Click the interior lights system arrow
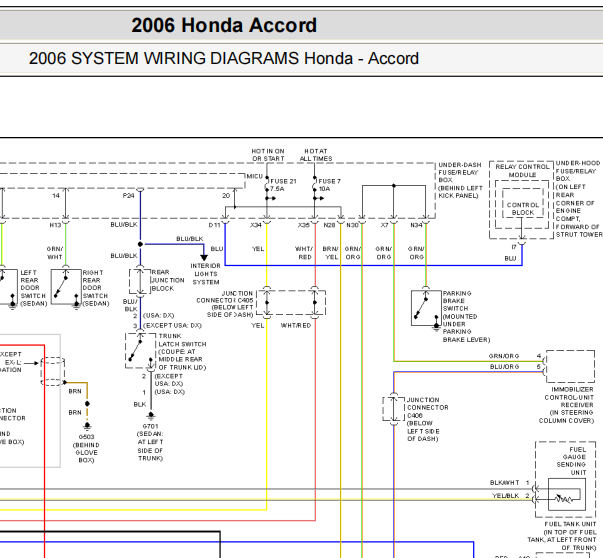The height and width of the screenshot is (558, 603). 204,257
